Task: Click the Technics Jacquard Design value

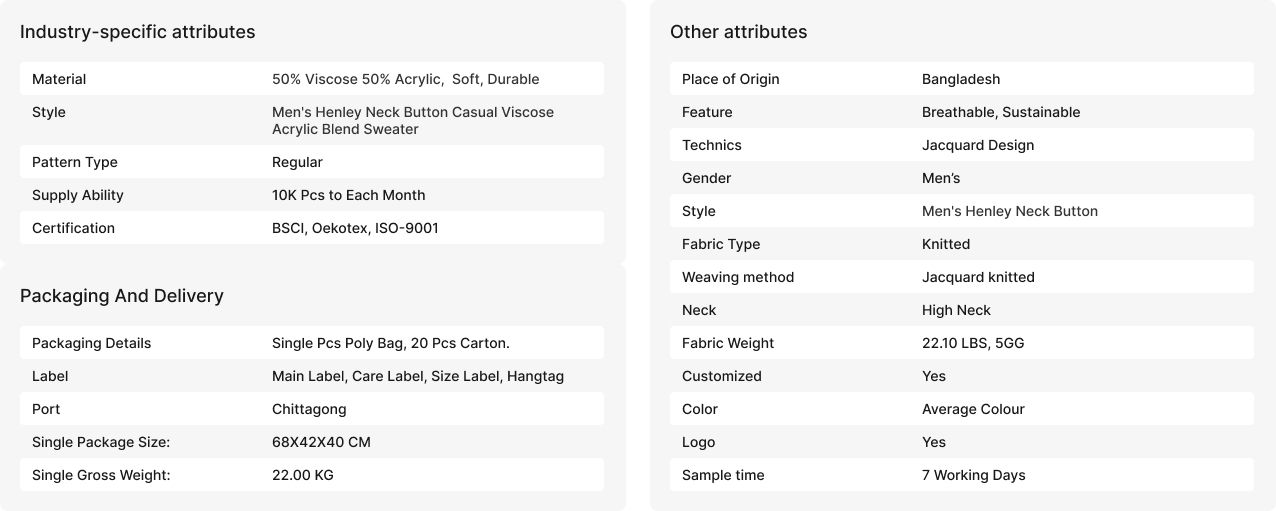Action: coord(978,145)
